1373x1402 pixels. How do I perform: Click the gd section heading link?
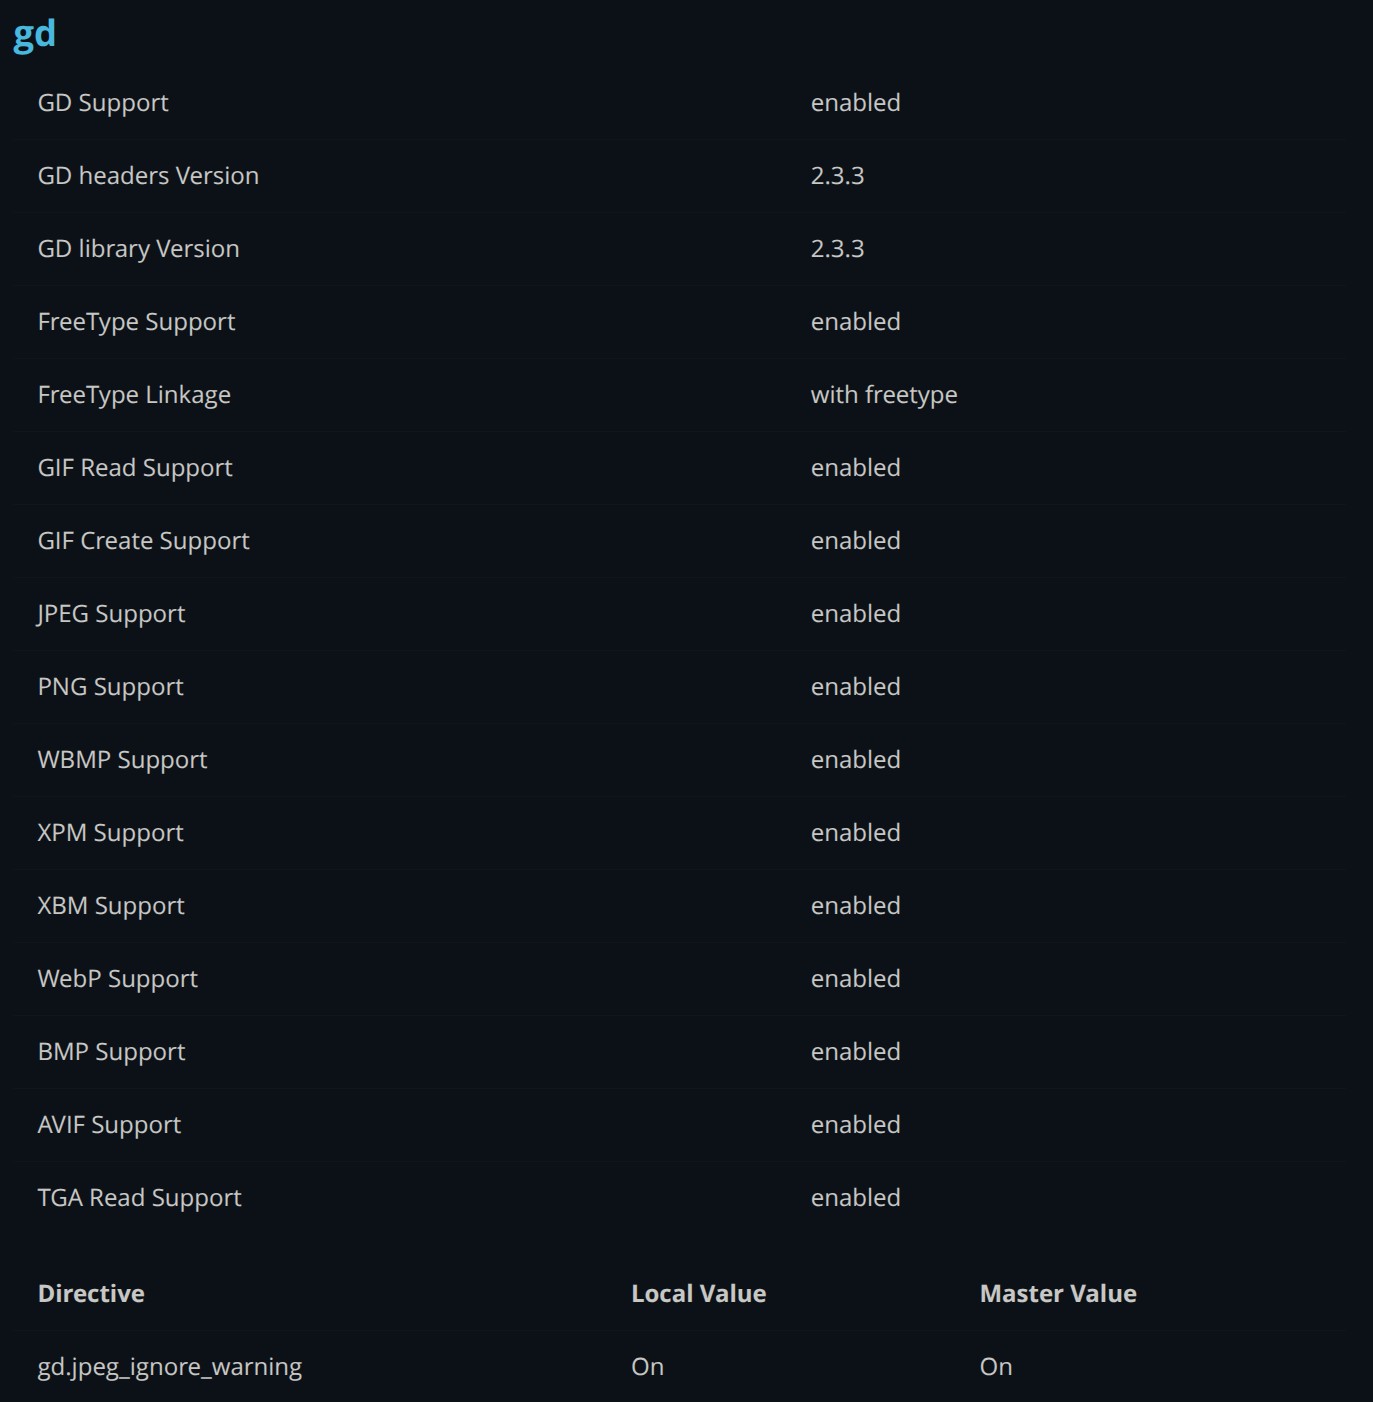(34, 35)
